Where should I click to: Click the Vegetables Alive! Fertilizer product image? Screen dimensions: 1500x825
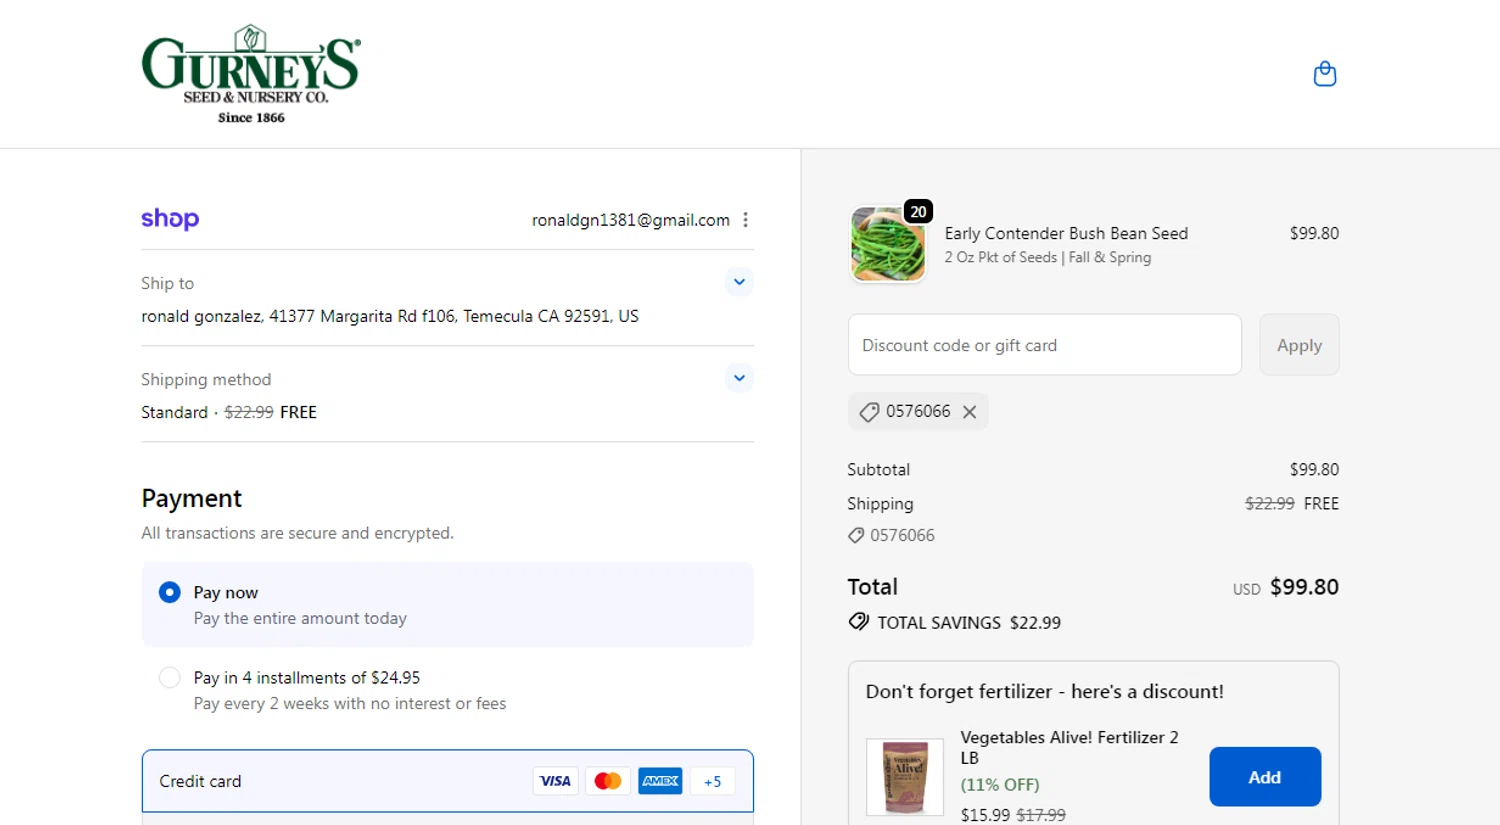pos(904,777)
